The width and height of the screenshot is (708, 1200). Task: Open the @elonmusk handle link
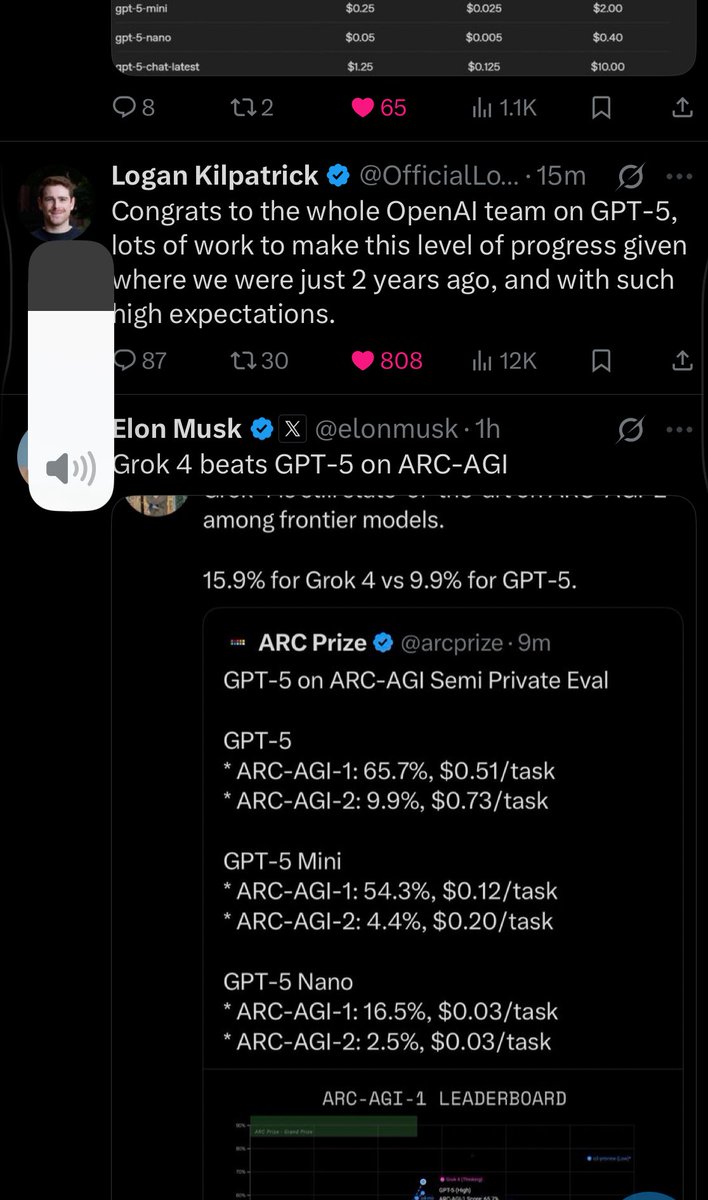click(387, 429)
